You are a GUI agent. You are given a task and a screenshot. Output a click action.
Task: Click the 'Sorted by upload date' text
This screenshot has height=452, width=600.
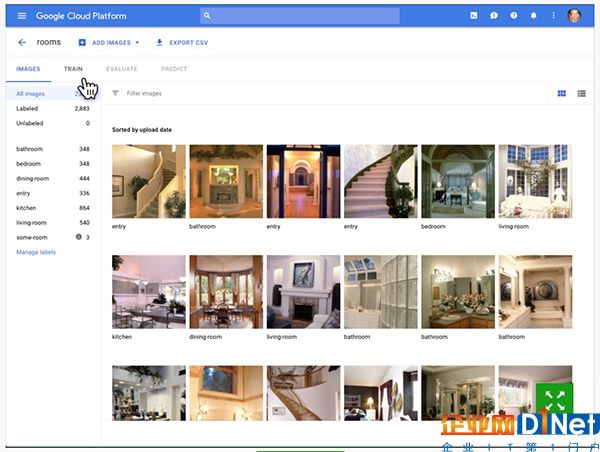click(142, 130)
